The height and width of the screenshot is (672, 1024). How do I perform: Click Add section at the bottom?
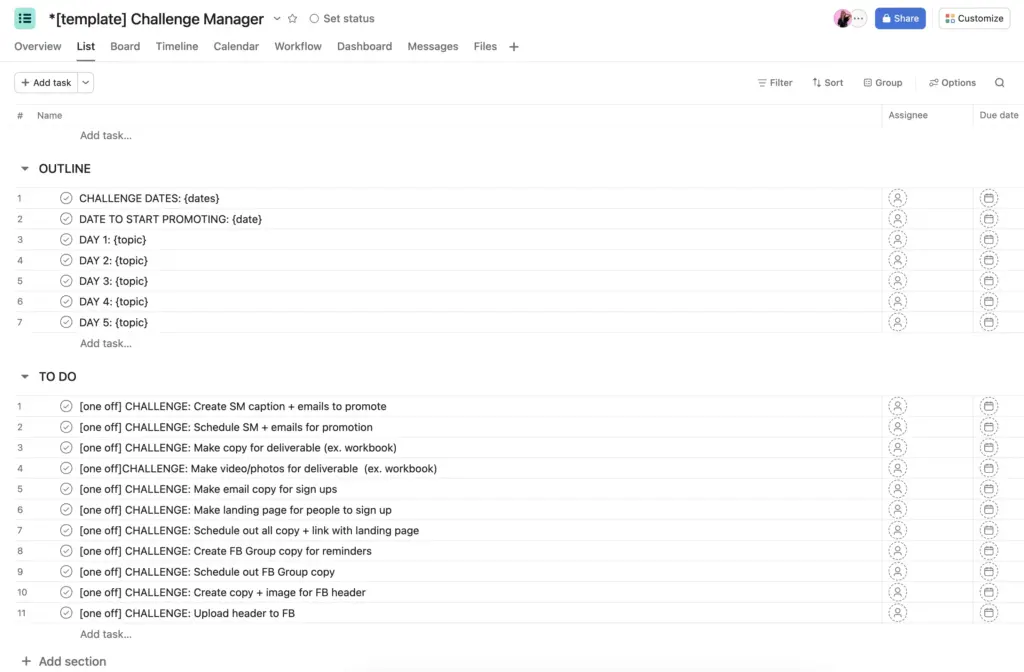64,661
